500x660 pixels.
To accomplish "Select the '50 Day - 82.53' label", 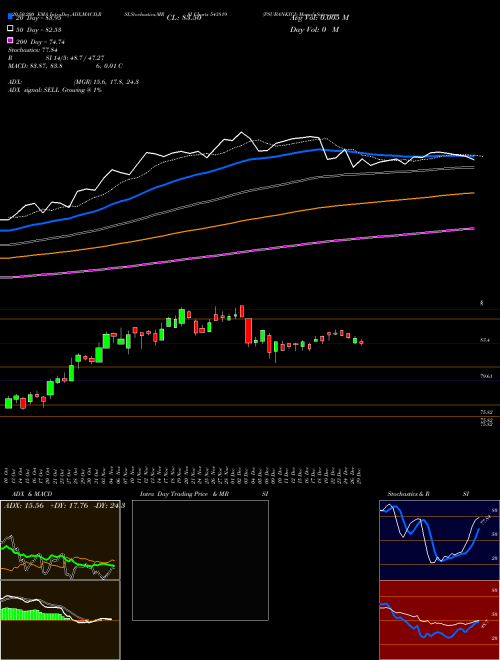I will [39, 30].
